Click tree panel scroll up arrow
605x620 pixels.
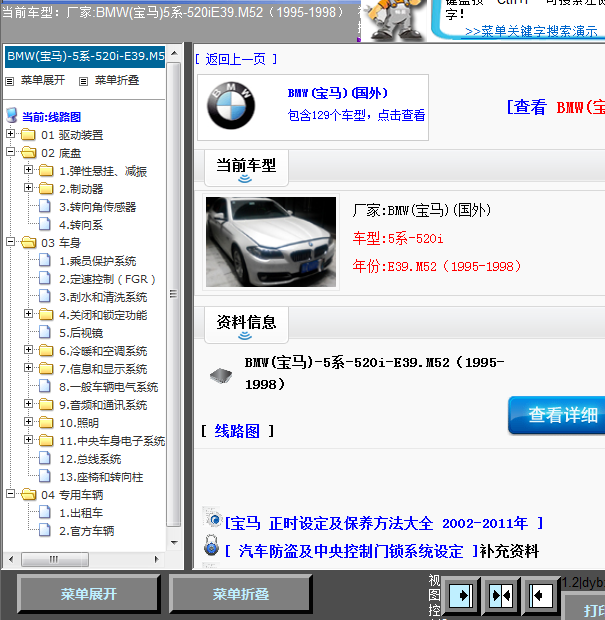click(x=174, y=53)
